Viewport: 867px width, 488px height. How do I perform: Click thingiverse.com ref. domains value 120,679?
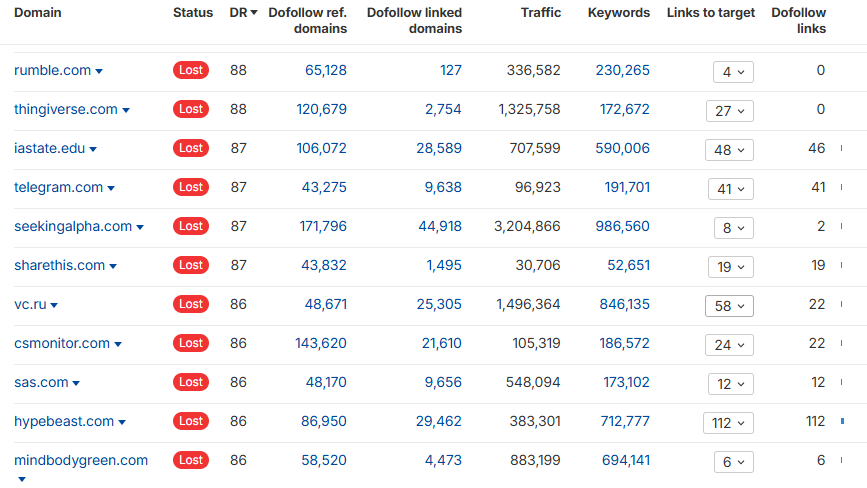(321, 109)
